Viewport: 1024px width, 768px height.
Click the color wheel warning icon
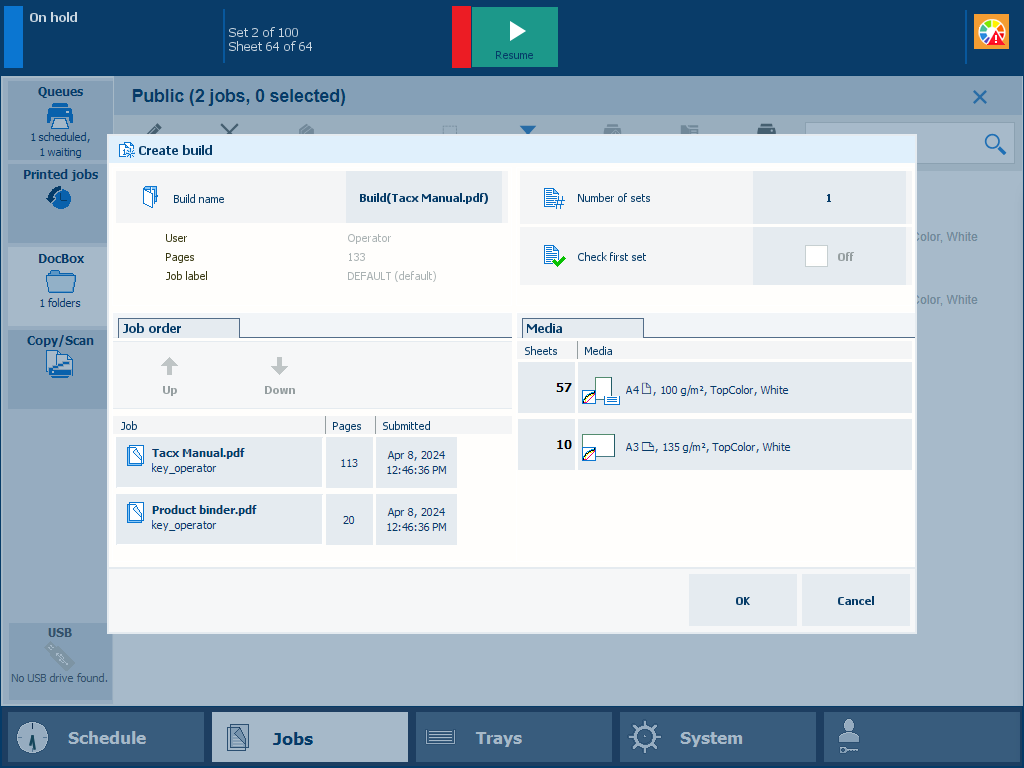[991, 33]
